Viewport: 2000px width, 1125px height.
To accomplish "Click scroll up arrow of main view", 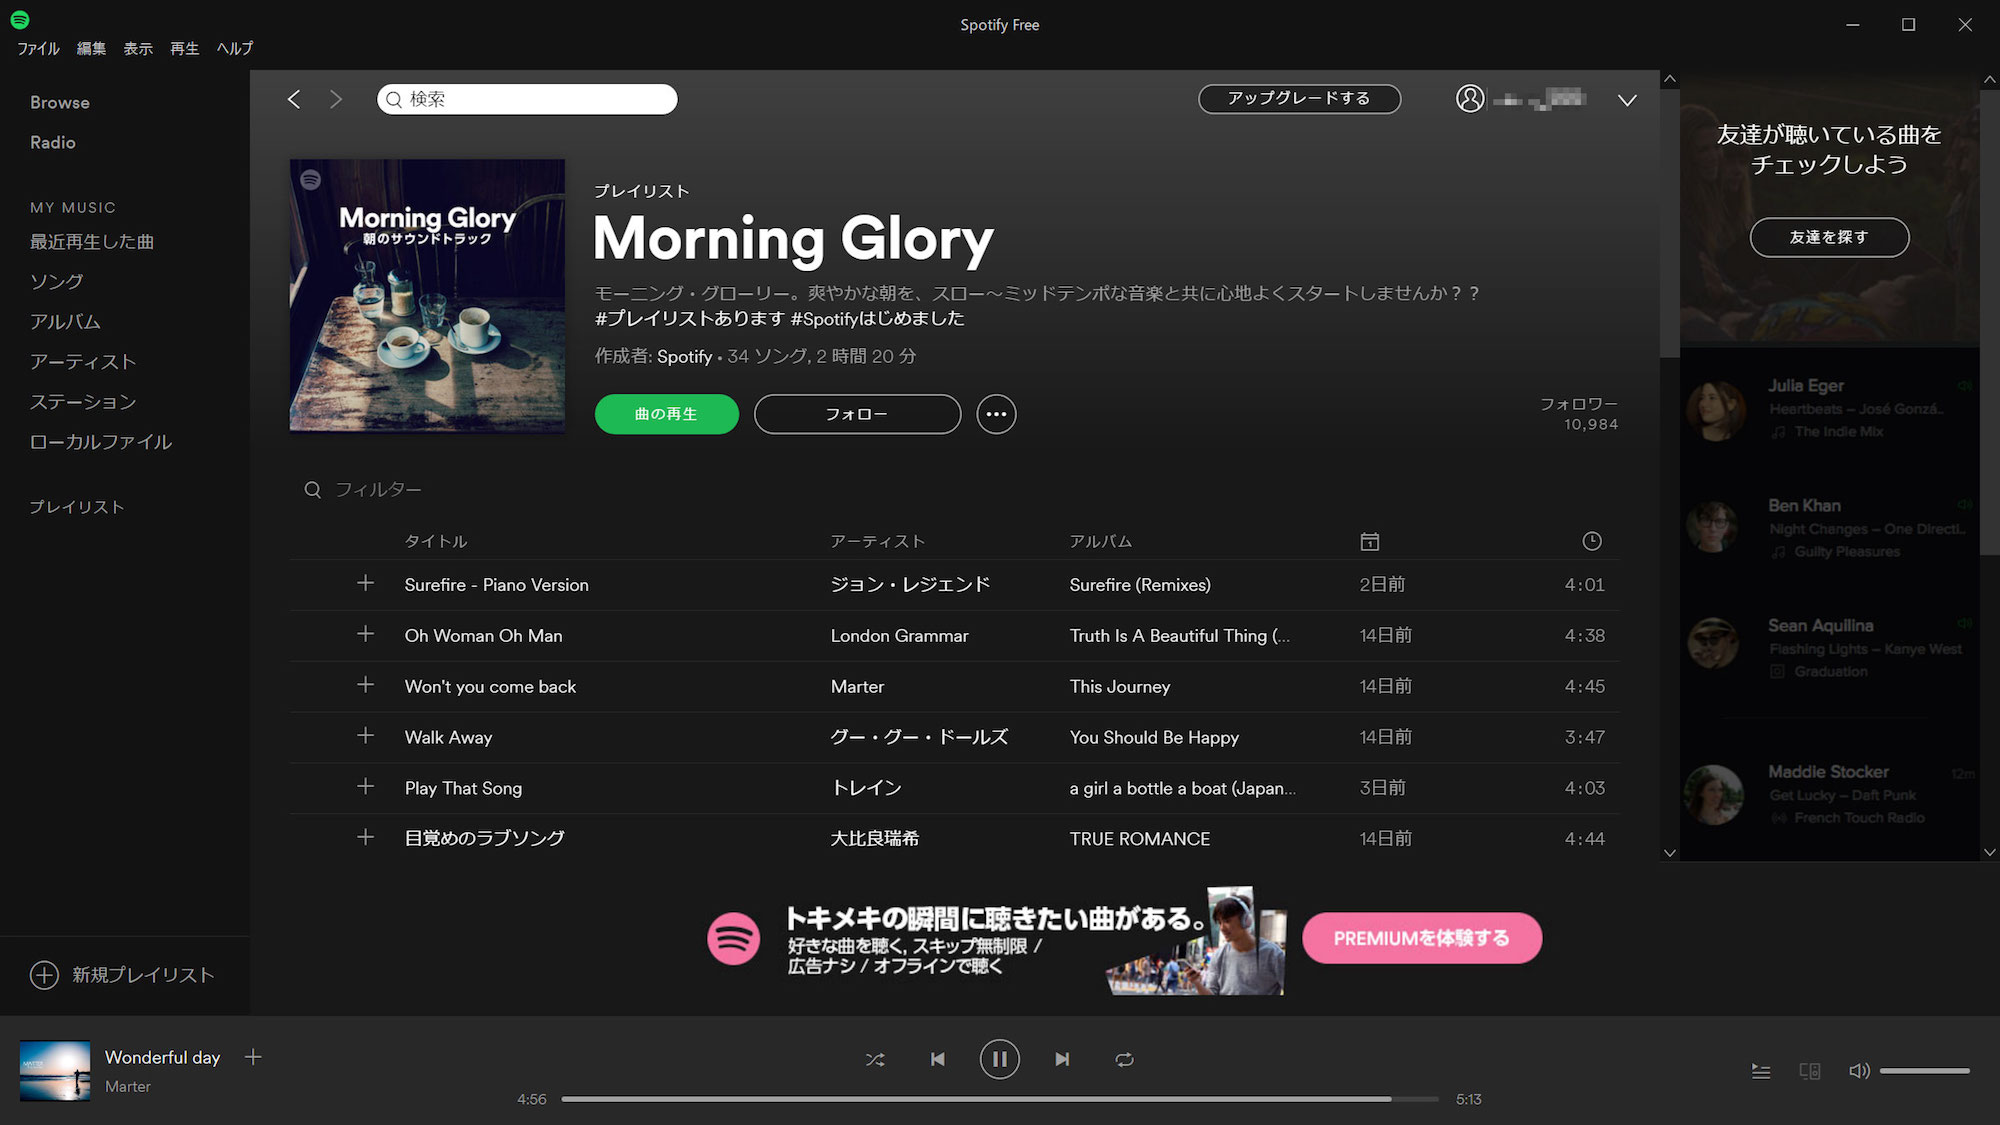I will coord(1670,79).
